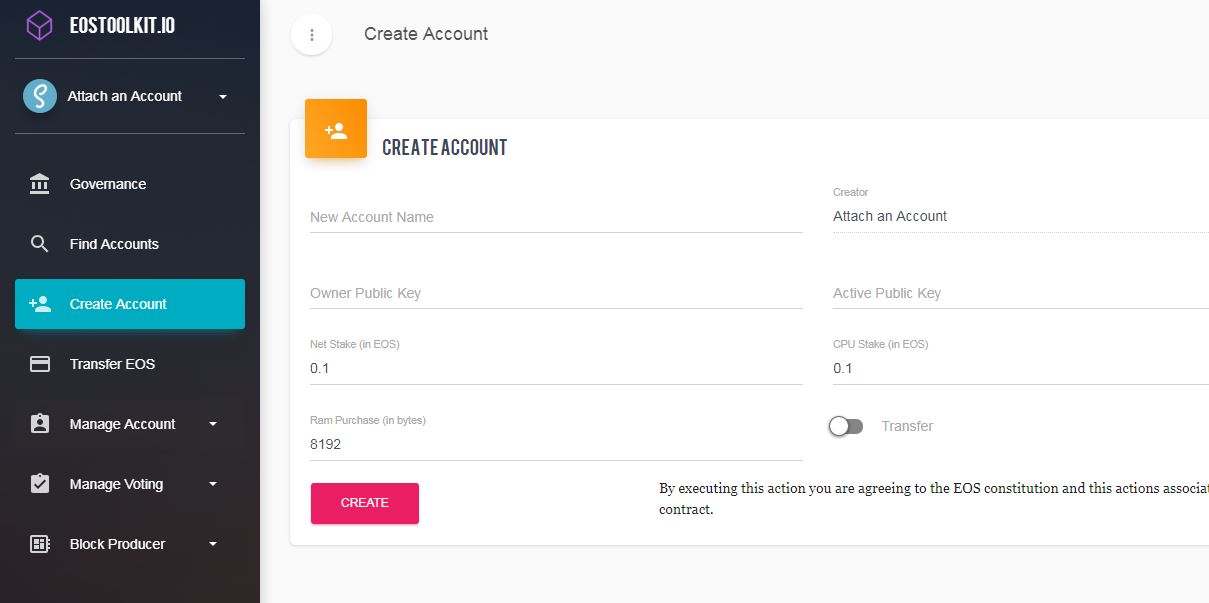The width and height of the screenshot is (1209, 603).
Task: Click the Scatter account avatar icon
Action: tap(40, 96)
